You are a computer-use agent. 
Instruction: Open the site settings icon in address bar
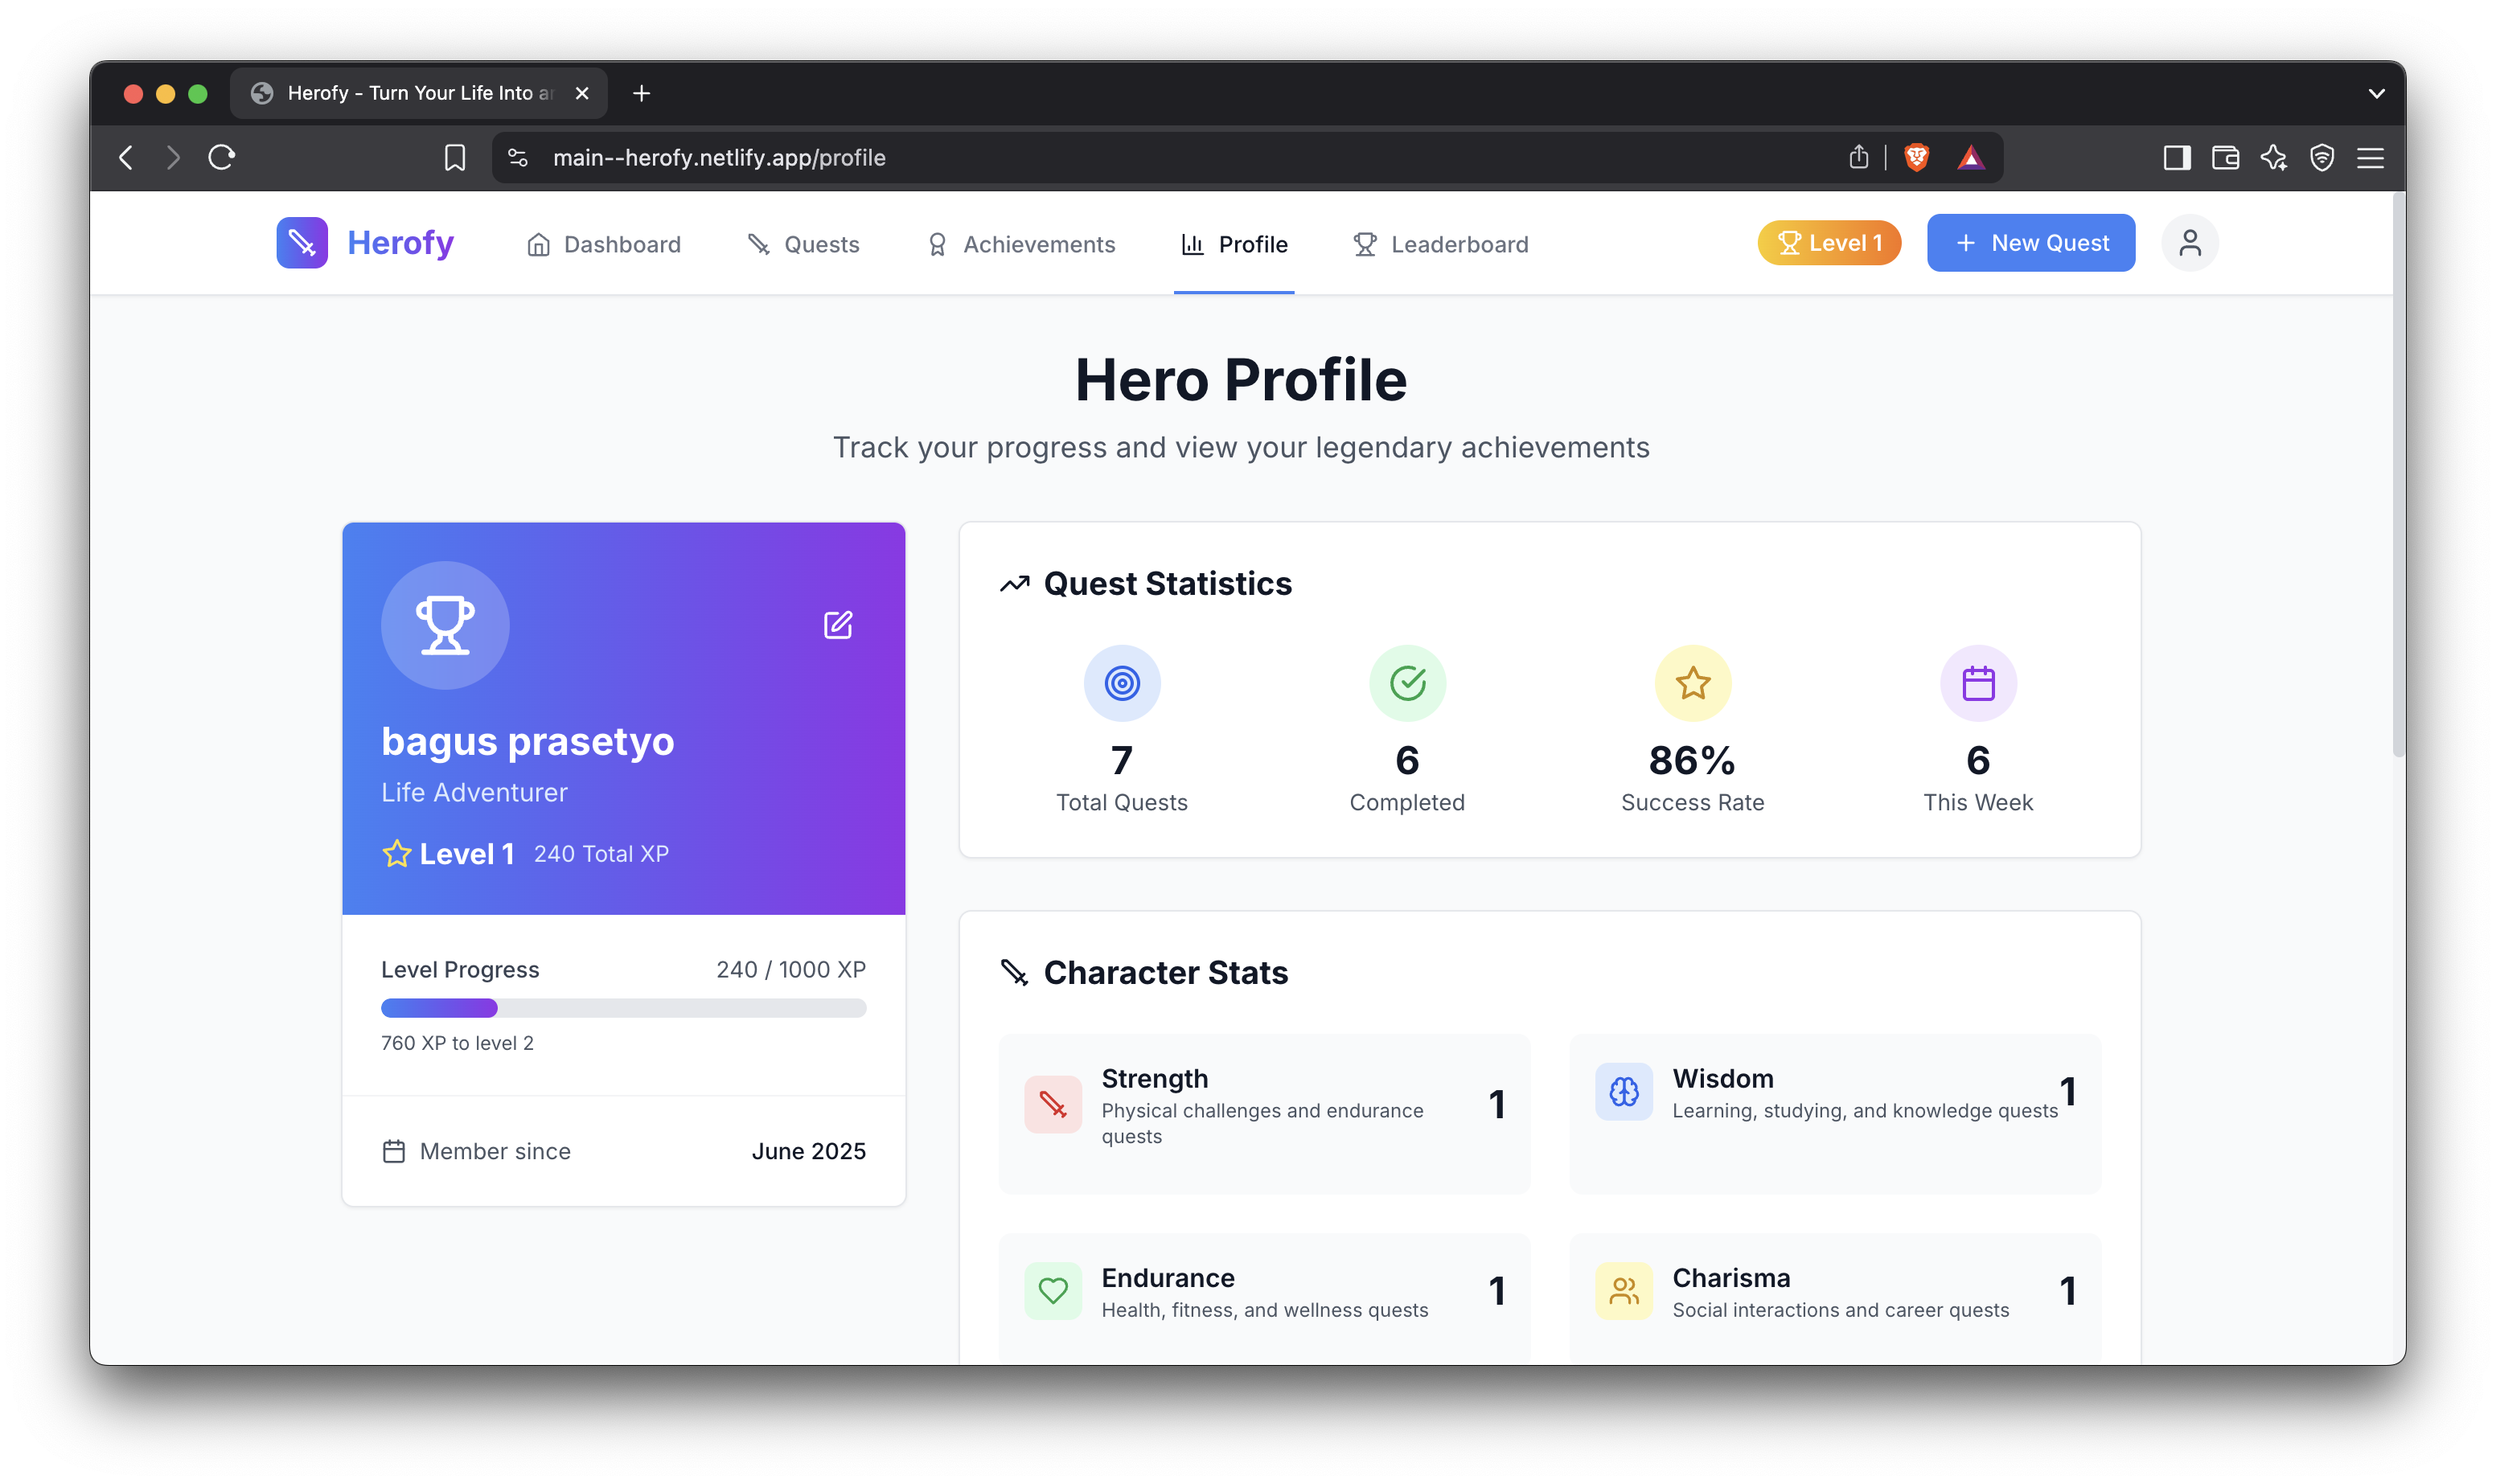518,157
